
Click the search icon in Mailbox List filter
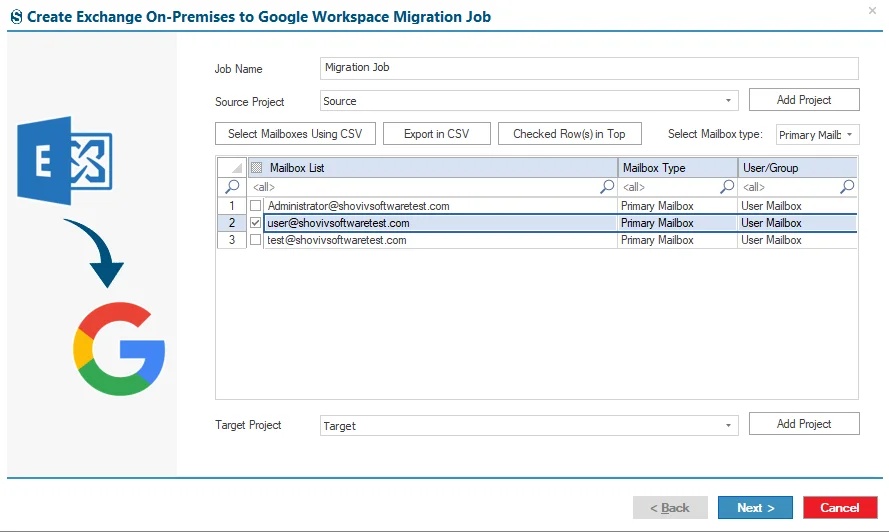607,186
